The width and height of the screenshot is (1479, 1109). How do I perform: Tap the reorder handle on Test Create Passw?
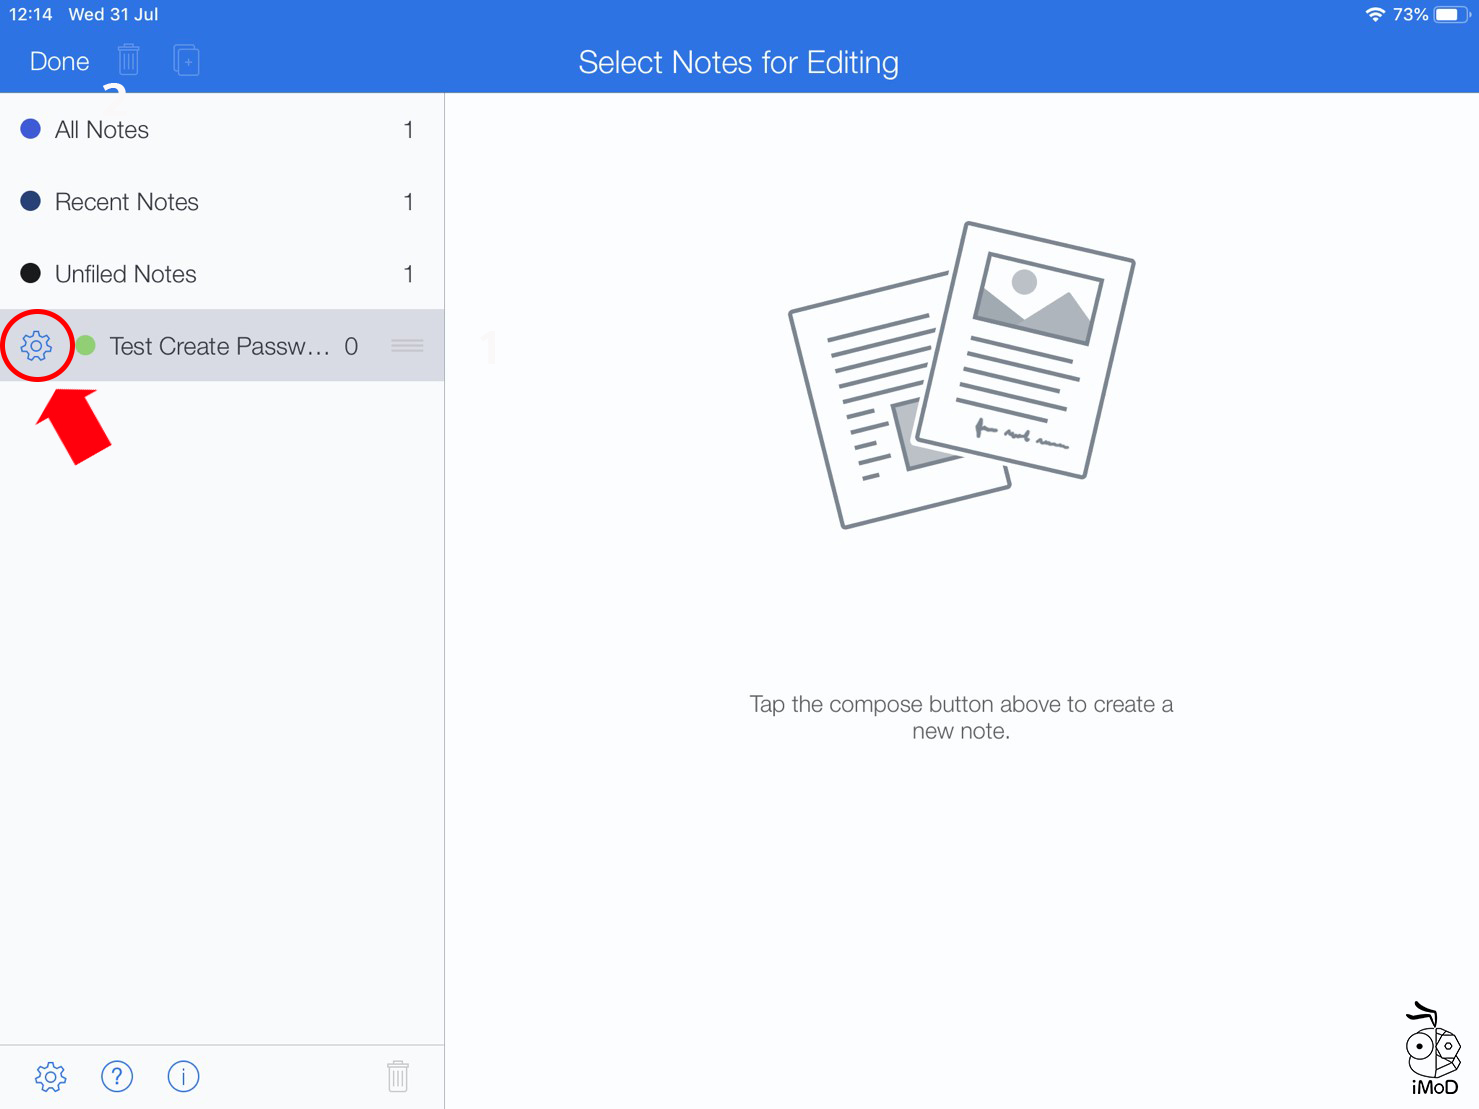tap(407, 345)
